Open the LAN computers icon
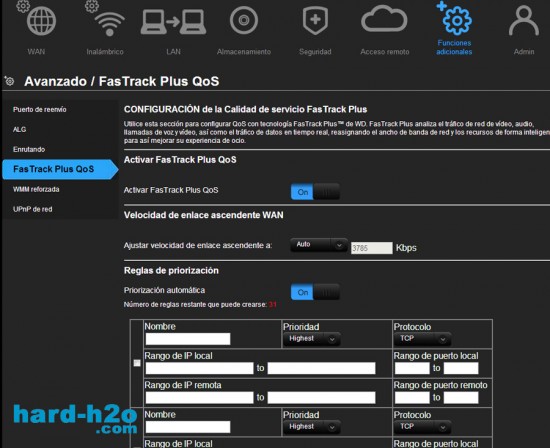 (173, 22)
